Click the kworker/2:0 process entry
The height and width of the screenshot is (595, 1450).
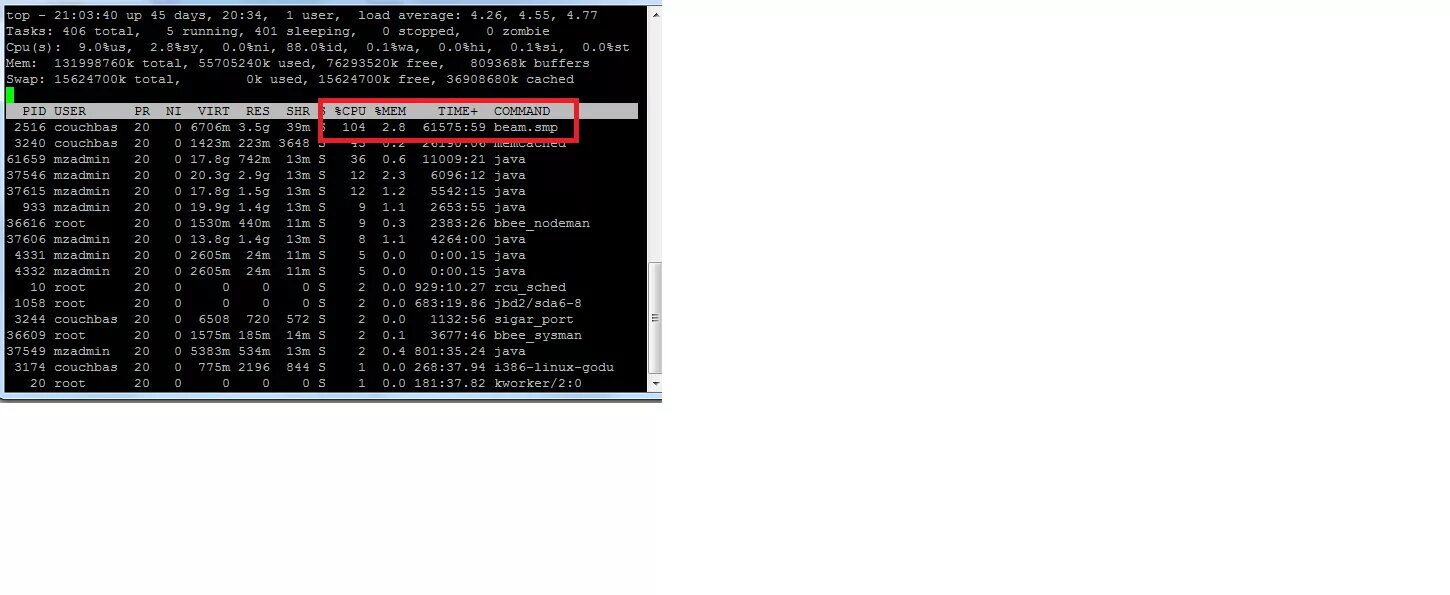[538, 383]
